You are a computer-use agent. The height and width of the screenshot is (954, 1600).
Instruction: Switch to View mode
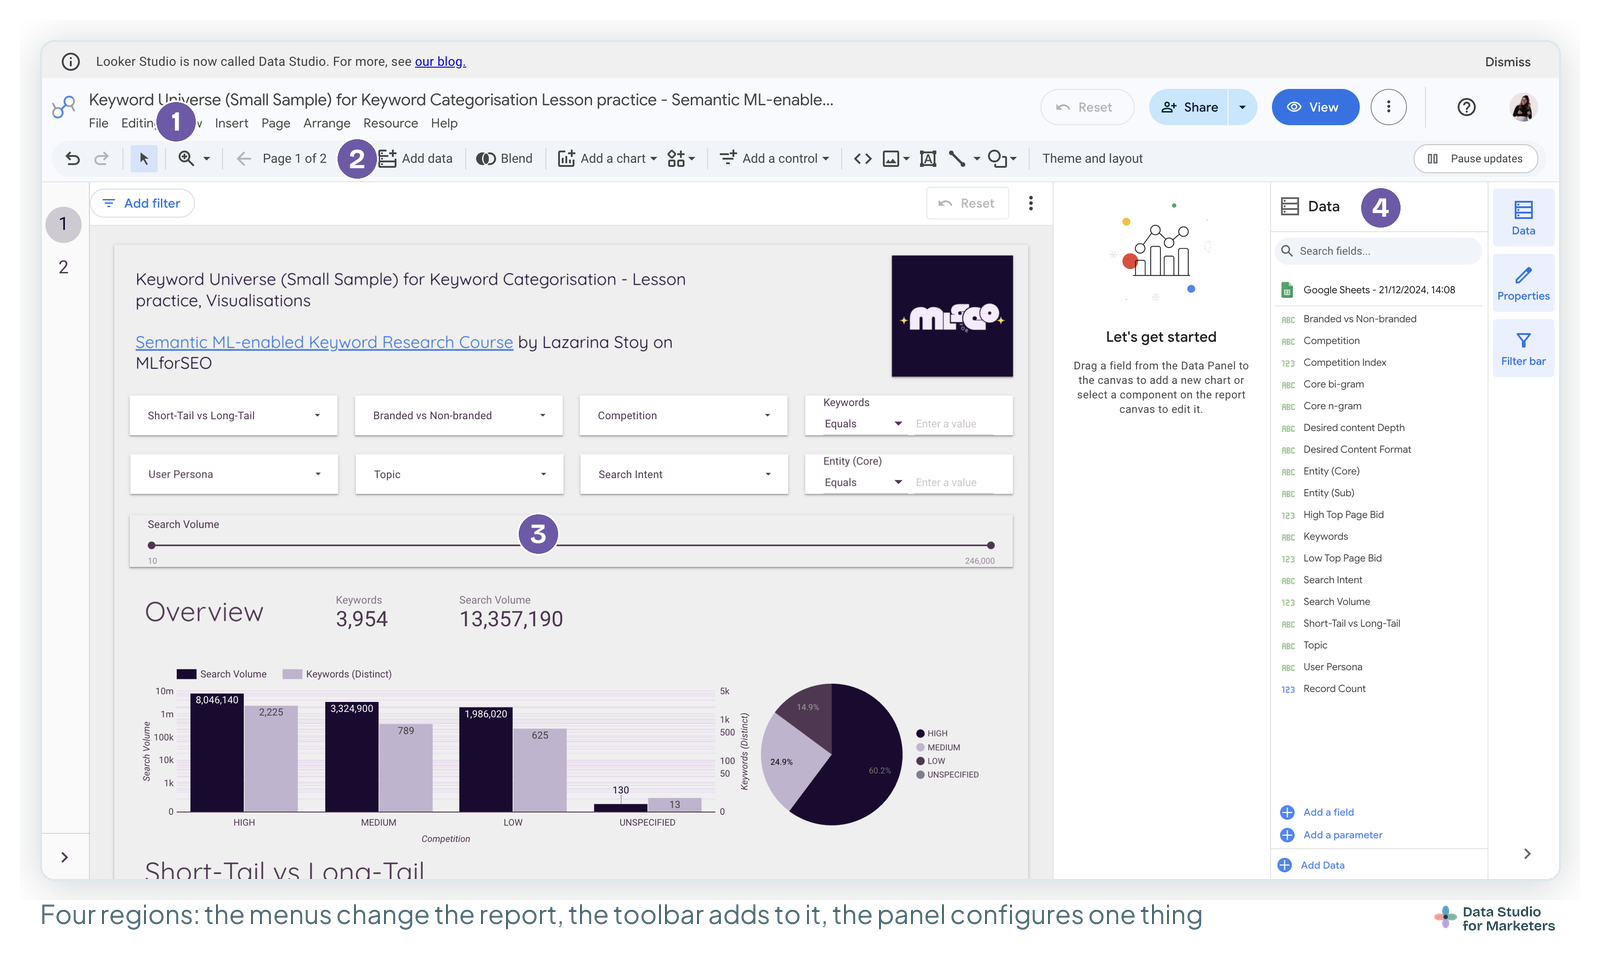click(x=1315, y=107)
